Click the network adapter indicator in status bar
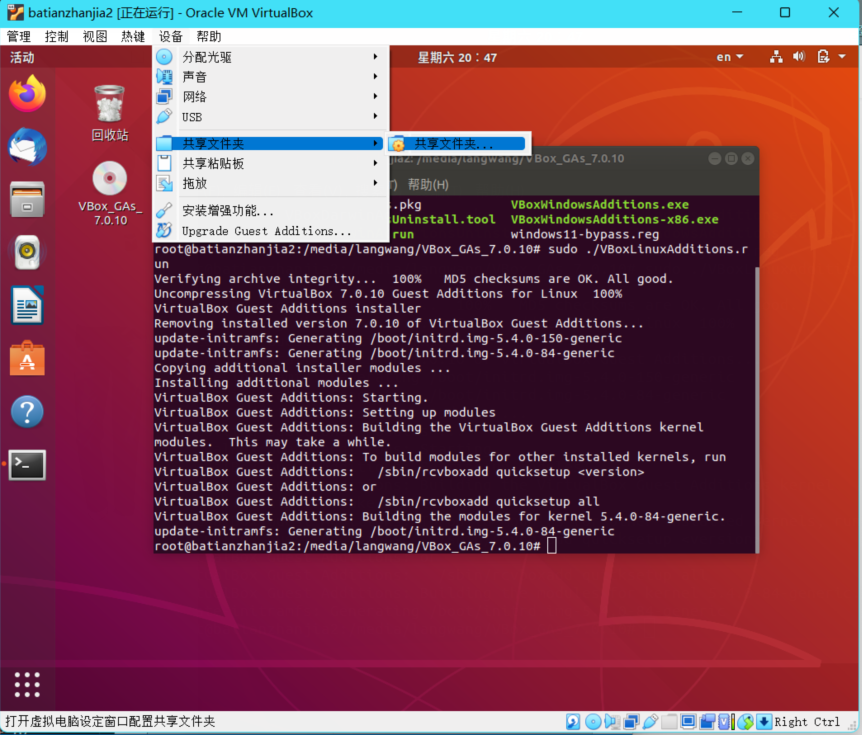The height and width of the screenshot is (735, 862). click(632, 721)
